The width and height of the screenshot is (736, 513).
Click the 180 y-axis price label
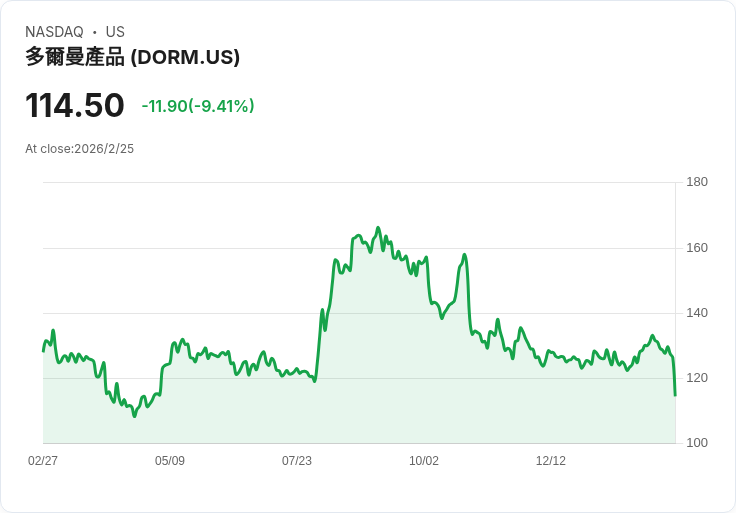[697, 182]
